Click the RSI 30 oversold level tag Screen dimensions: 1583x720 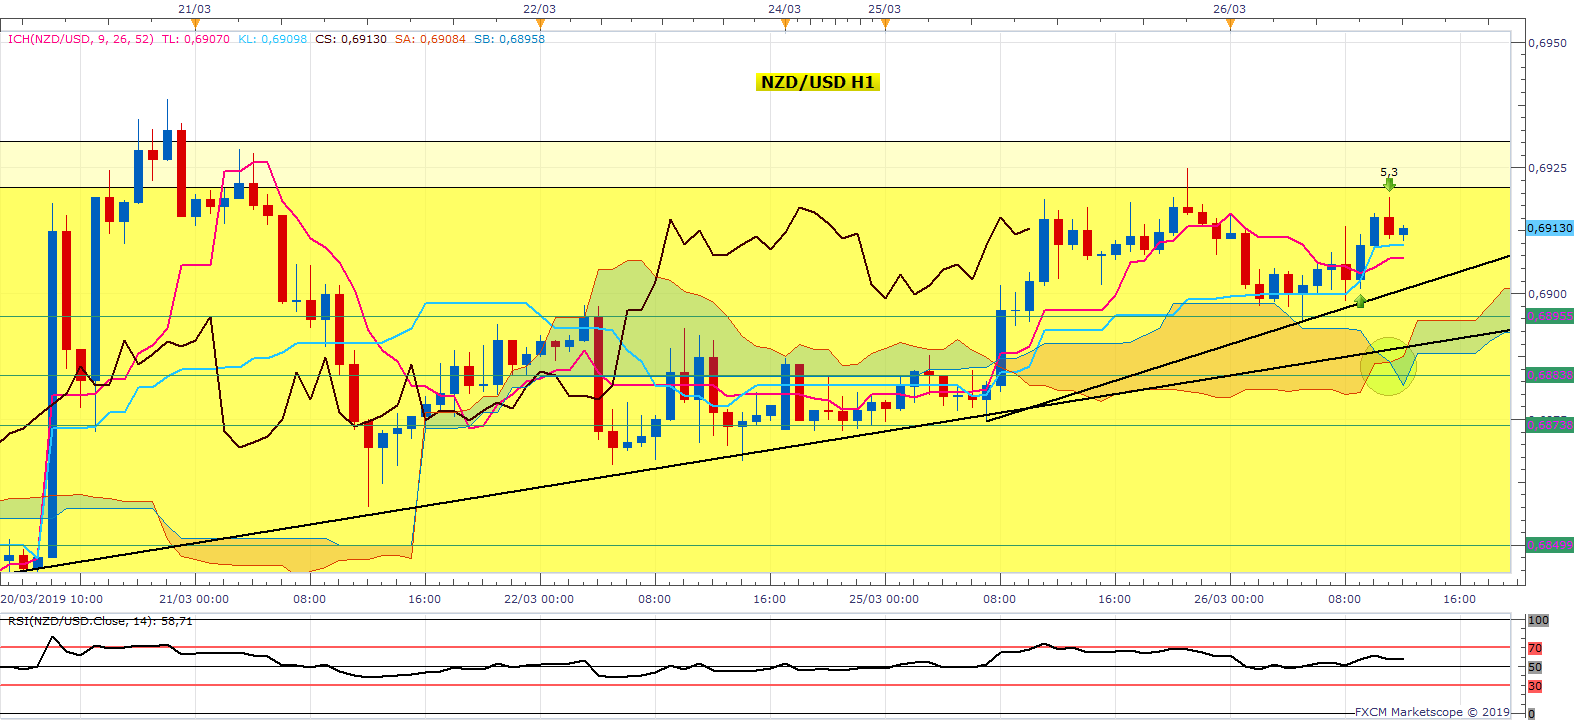point(1535,686)
